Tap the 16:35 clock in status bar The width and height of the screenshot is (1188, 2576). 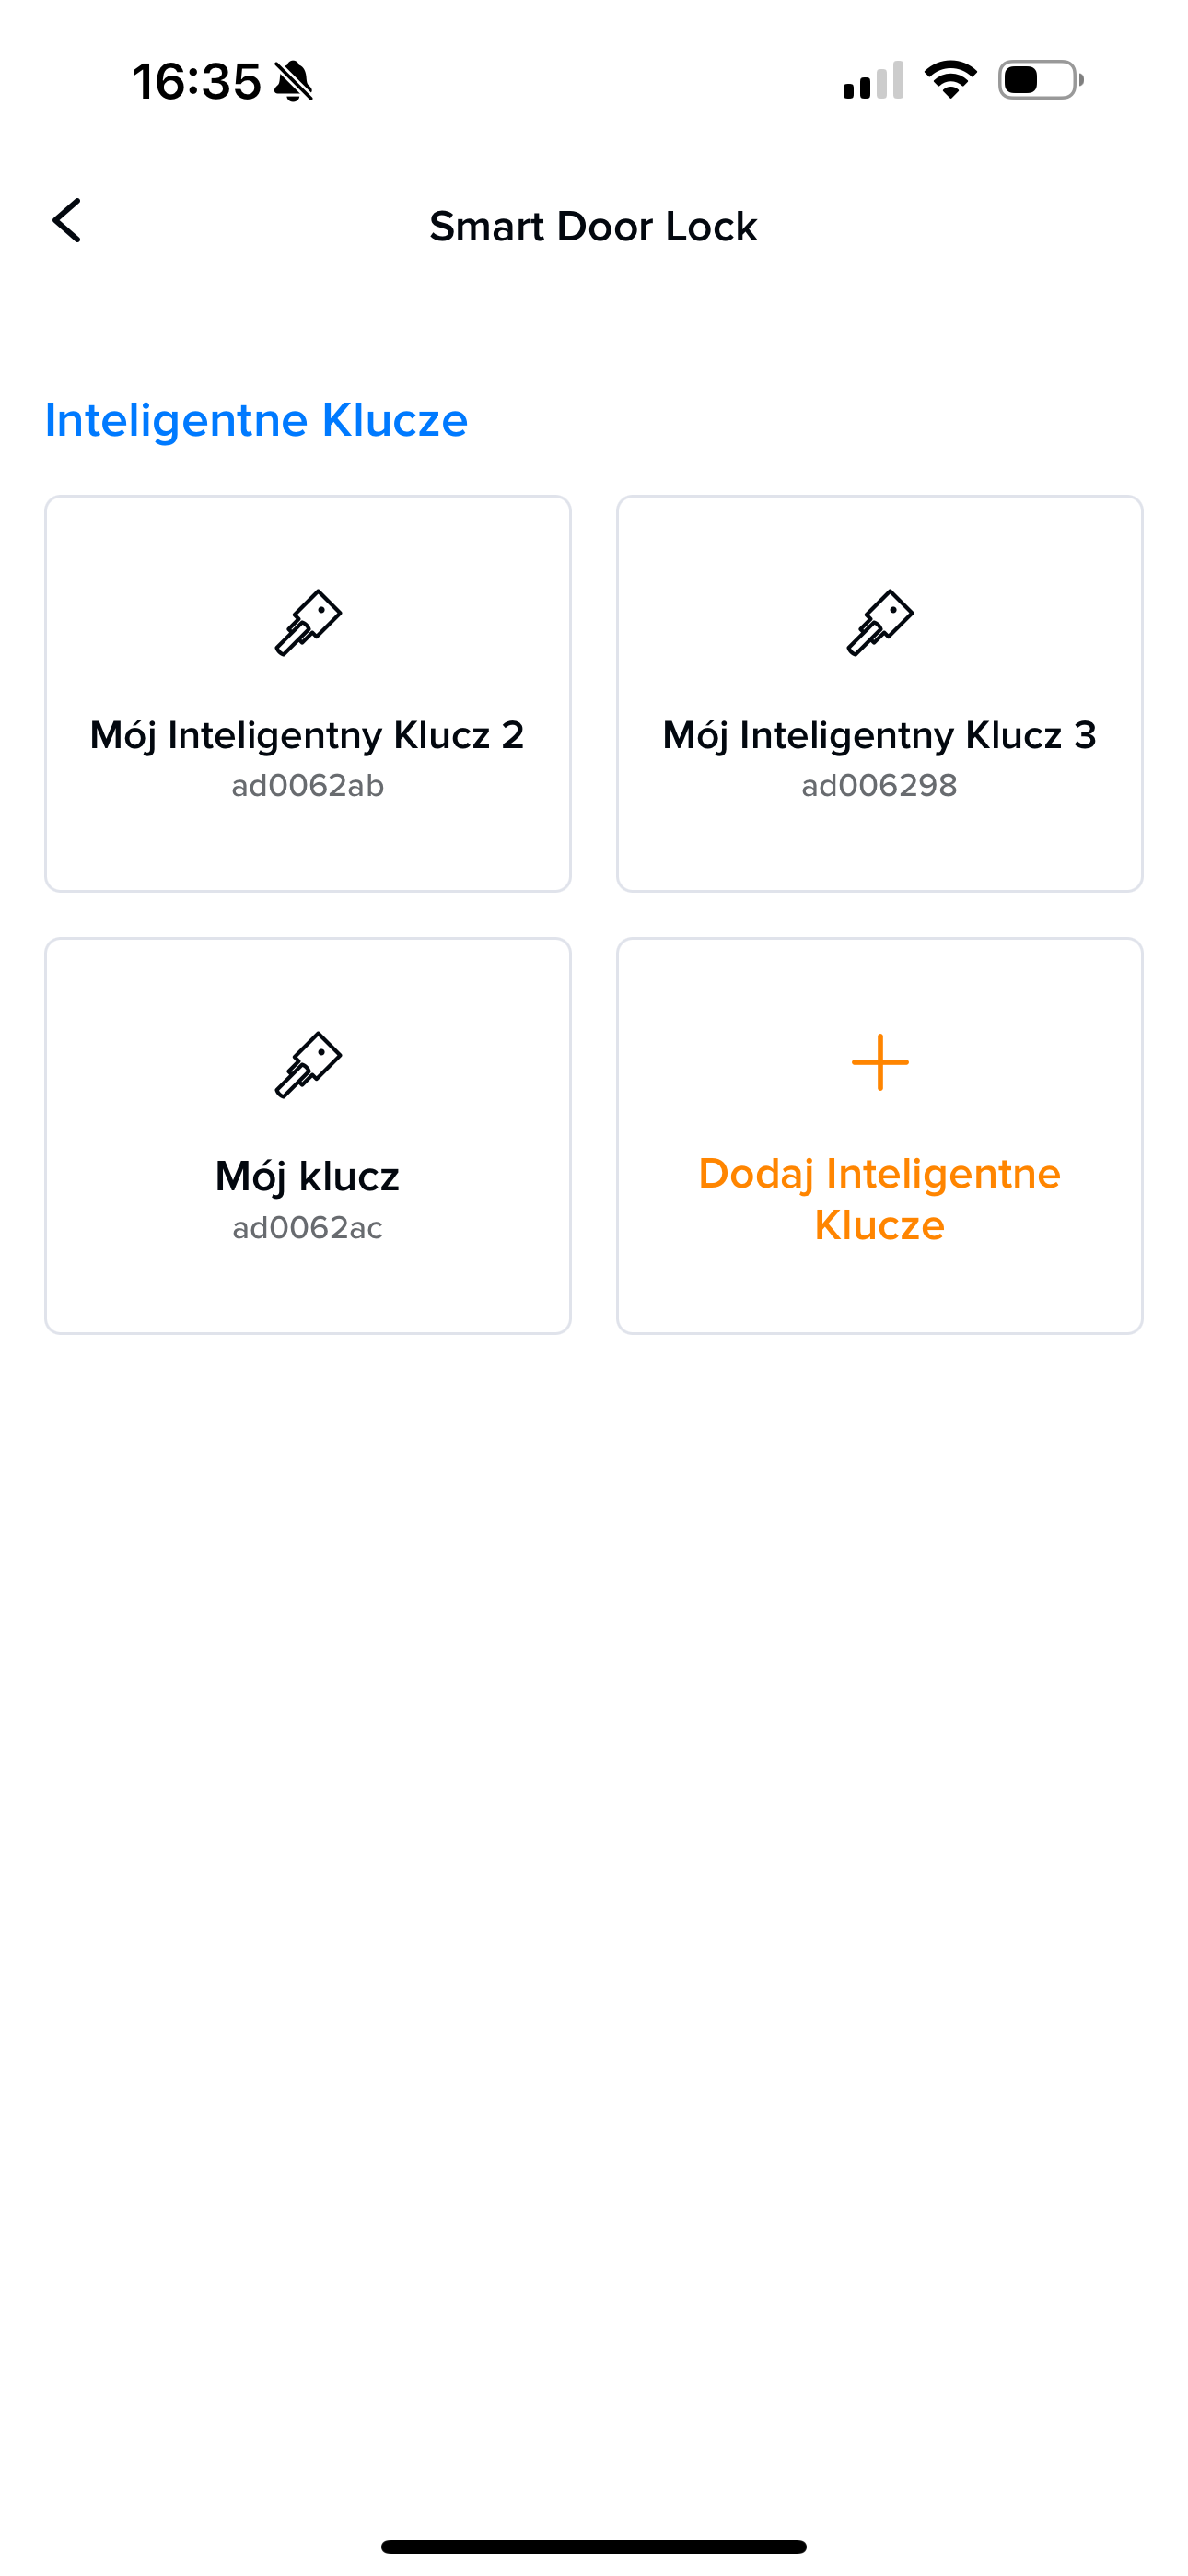197,81
